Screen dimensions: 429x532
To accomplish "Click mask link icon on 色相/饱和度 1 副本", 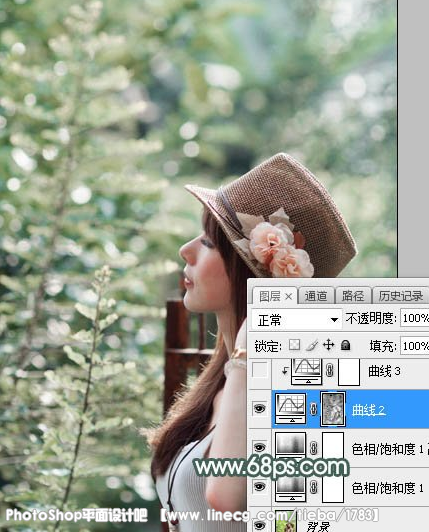I will click(314, 448).
